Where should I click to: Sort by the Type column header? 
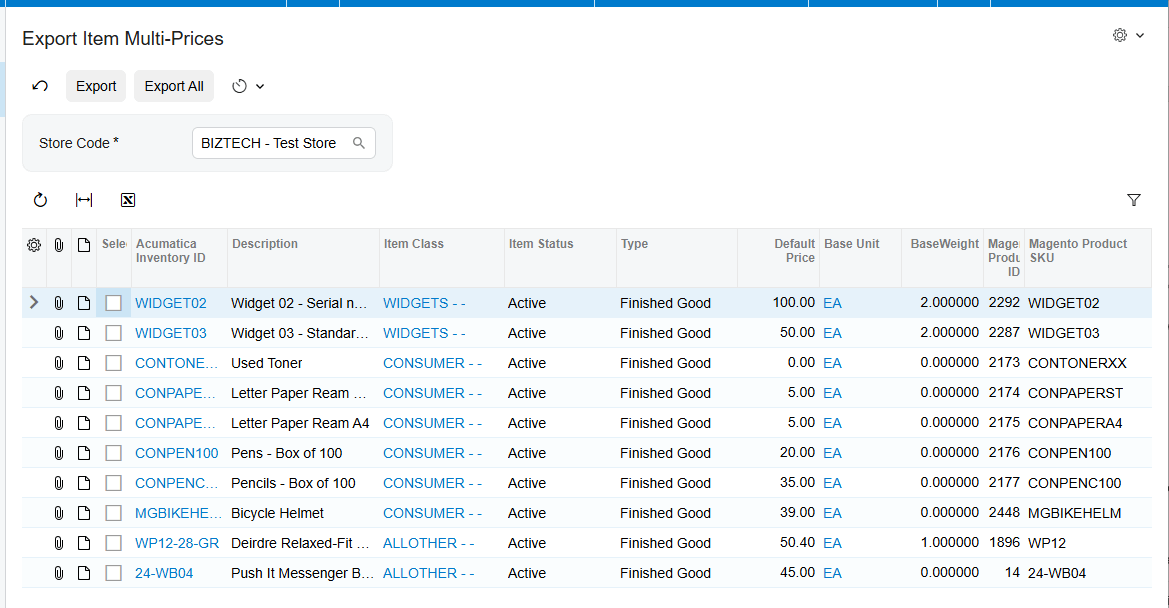pyautogui.click(x=677, y=258)
